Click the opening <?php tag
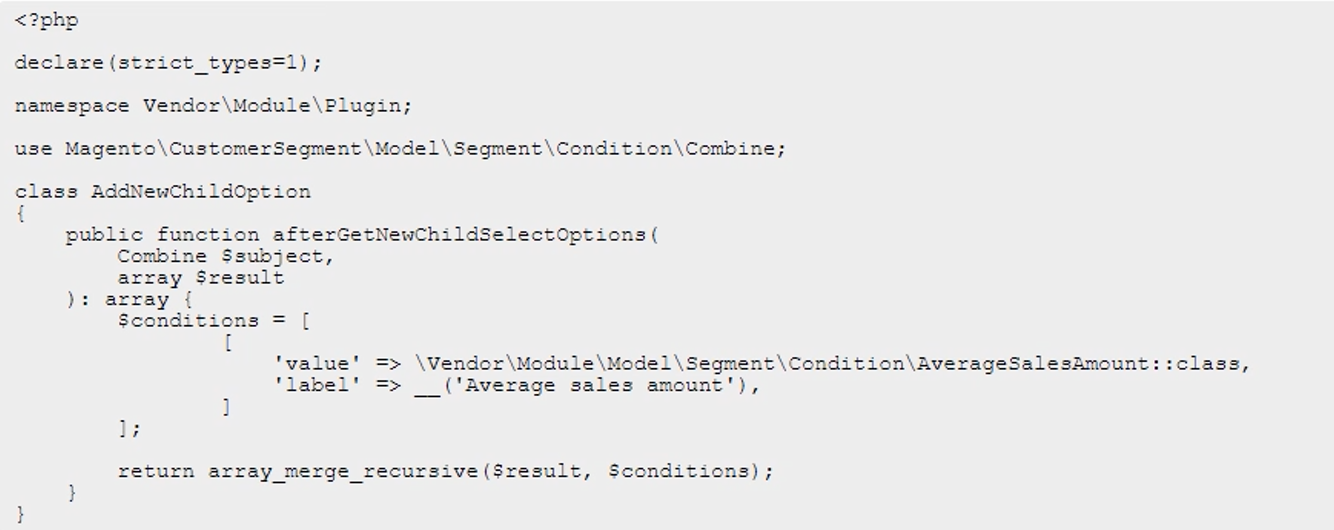1334x530 pixels. [x=46, y=21]
